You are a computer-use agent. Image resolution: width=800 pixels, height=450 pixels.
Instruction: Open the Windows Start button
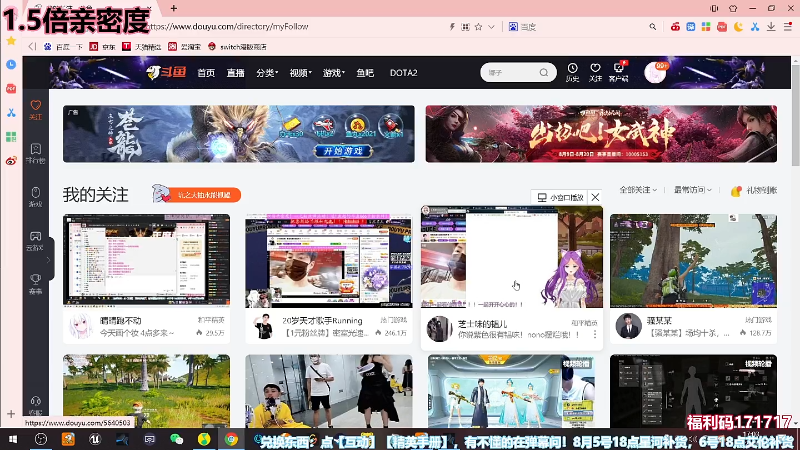pos(13,439)
